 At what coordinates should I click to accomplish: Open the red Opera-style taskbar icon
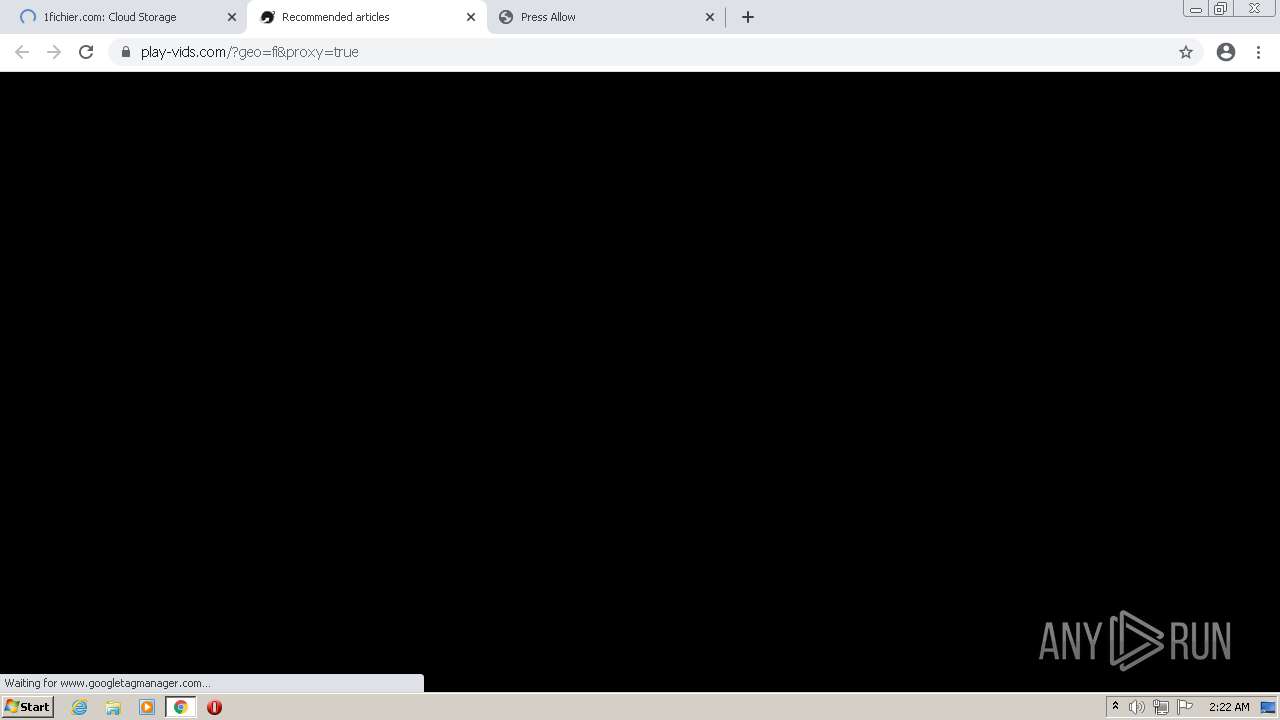[214, 707]
